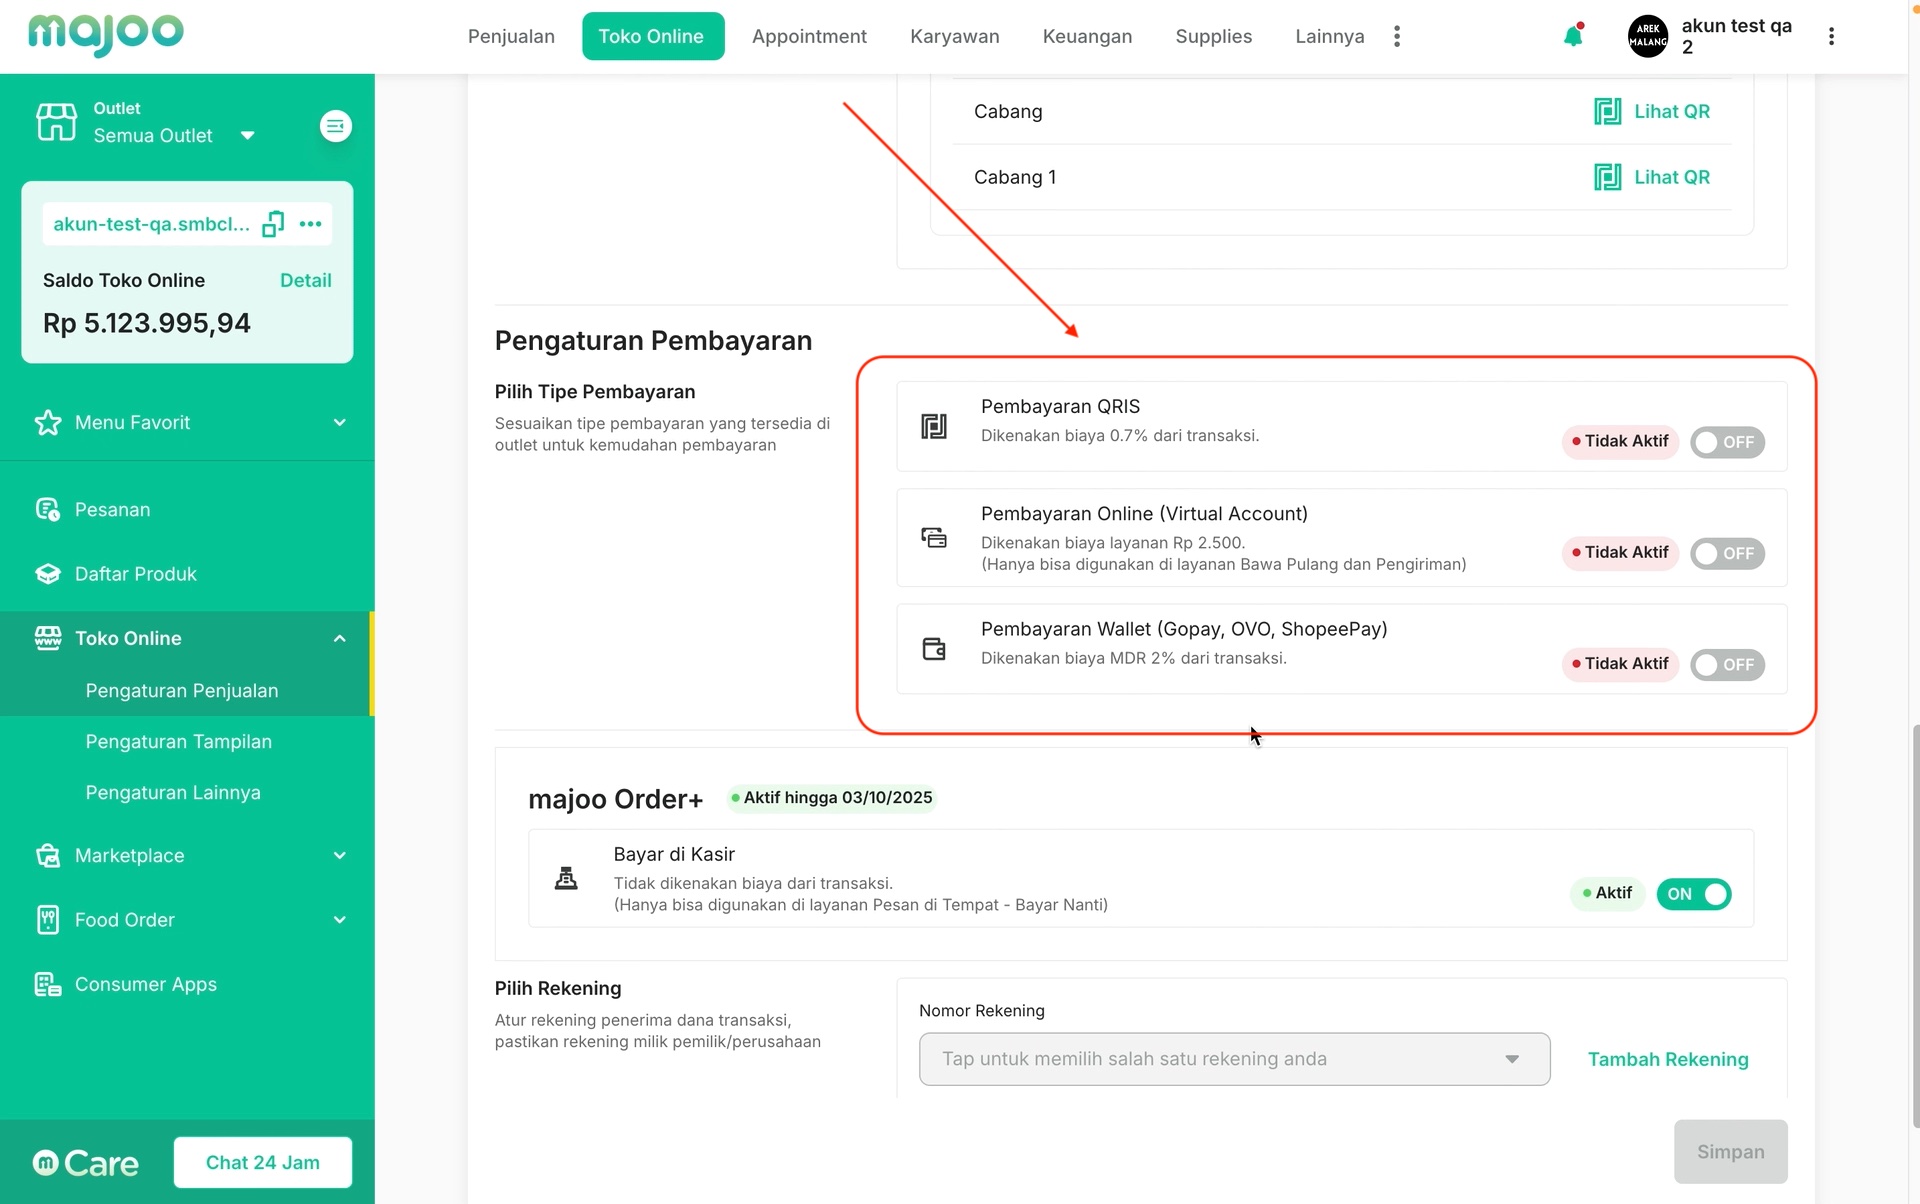Click the Daftar Produk icon

tap(47, 574)
